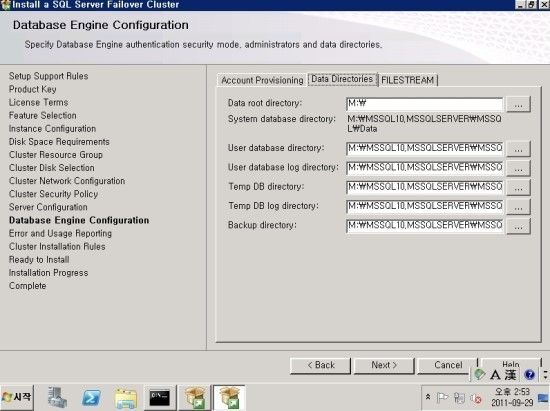Screen dimensions: 550x411
Task: Launch PowerShell from the taskbar
Action: [x=91, y=398]
